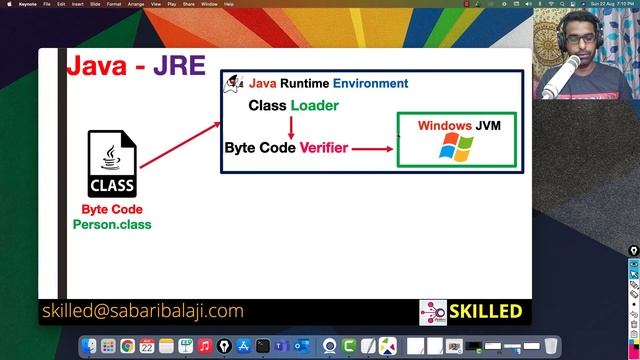Screen dimensions: 640x360
Task: Click the lightbulb icon above annotation toolbar
Action: pos(634,251)
